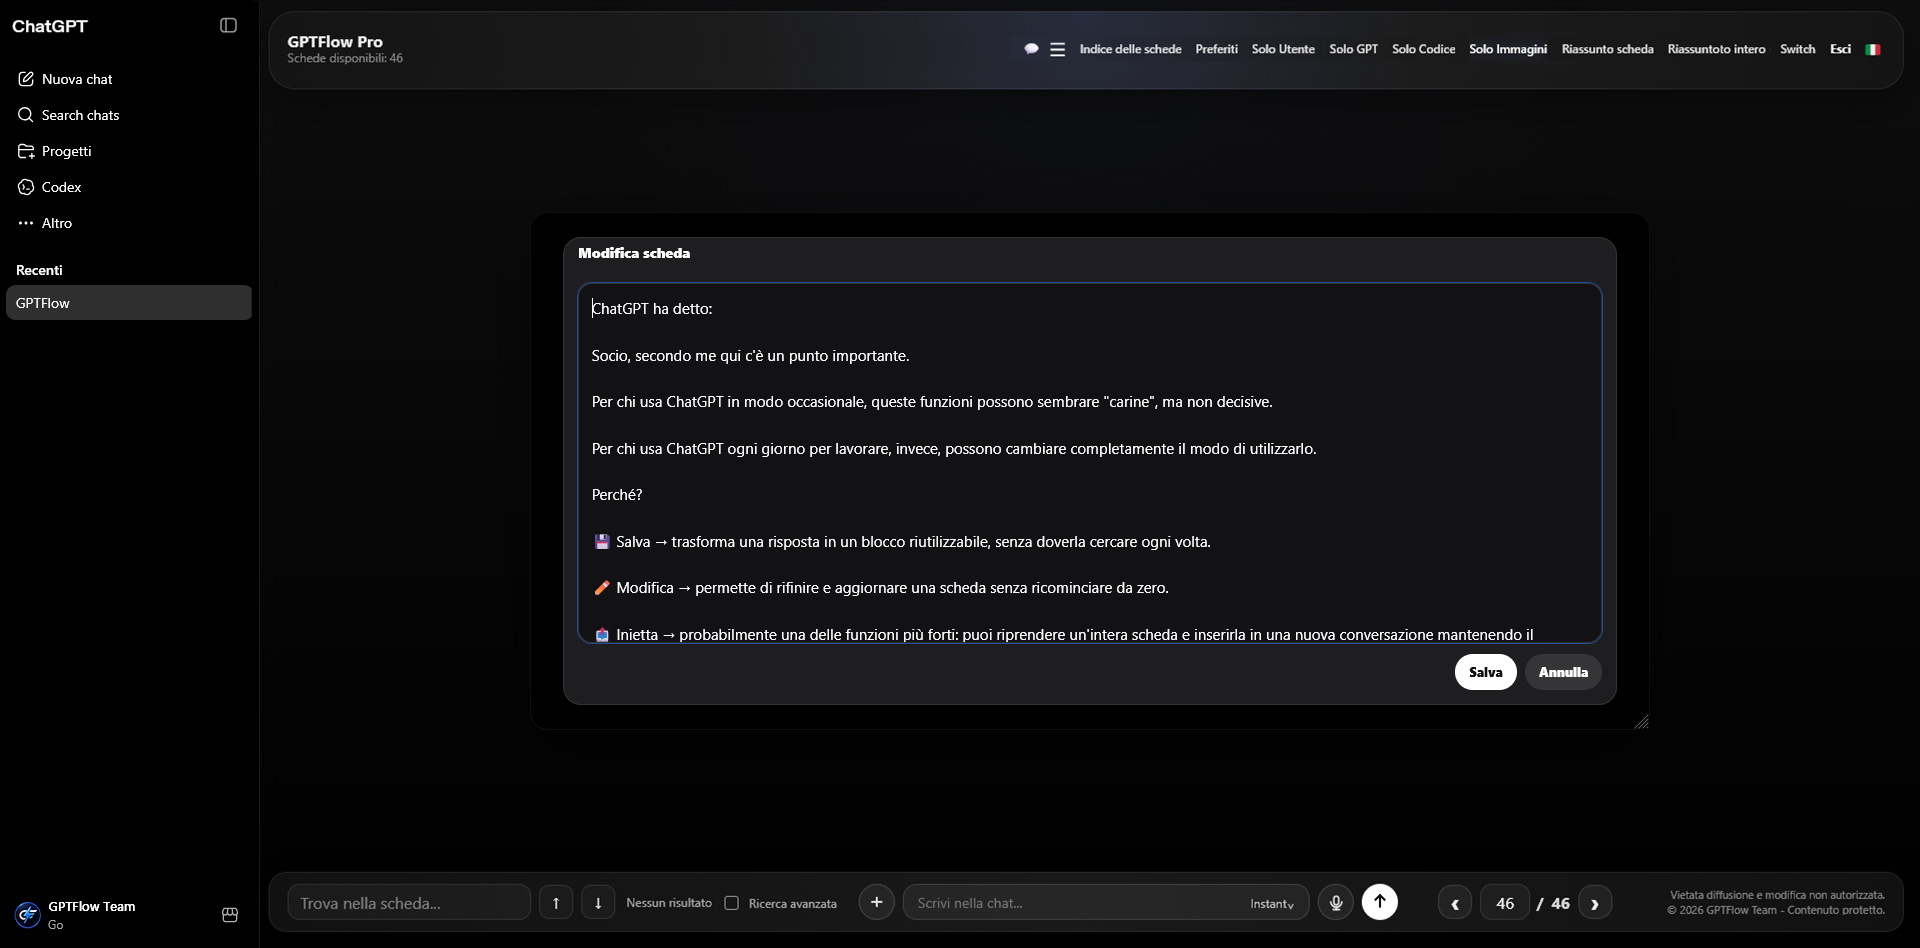Click the 'Recenti' section label
This screenshot has width=1920, height=948.
pos(39,270)
